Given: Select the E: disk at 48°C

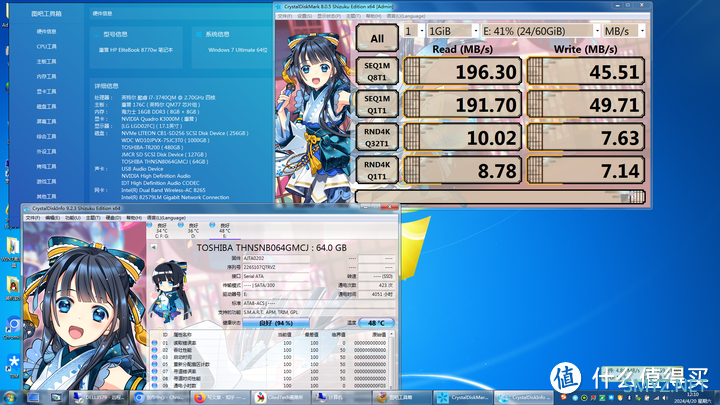Looking at the screenshot, I should [x=224, y=231].
